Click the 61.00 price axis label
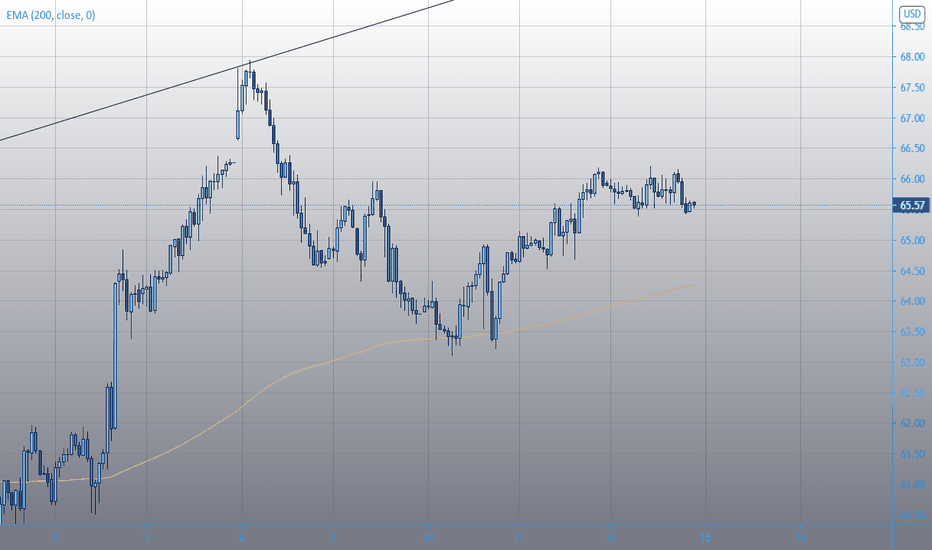The image size is (932, 550). coord(912,485)
